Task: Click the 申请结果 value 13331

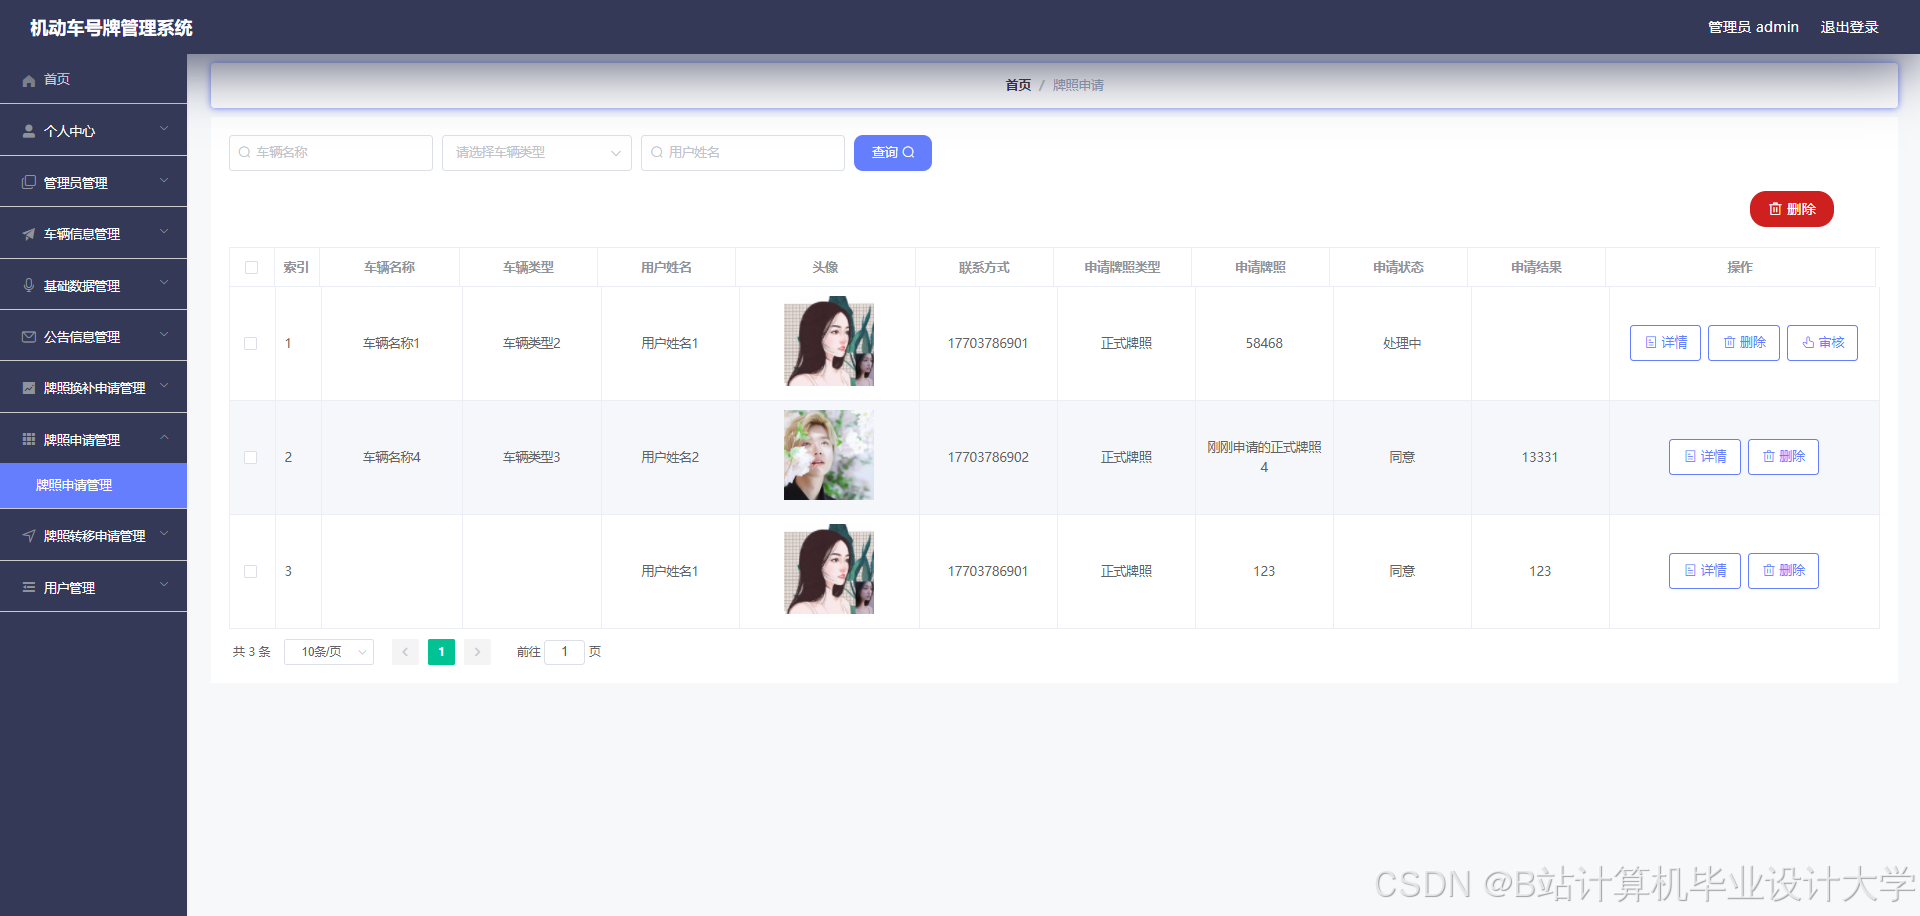Action: click(x=1540, y=457)
